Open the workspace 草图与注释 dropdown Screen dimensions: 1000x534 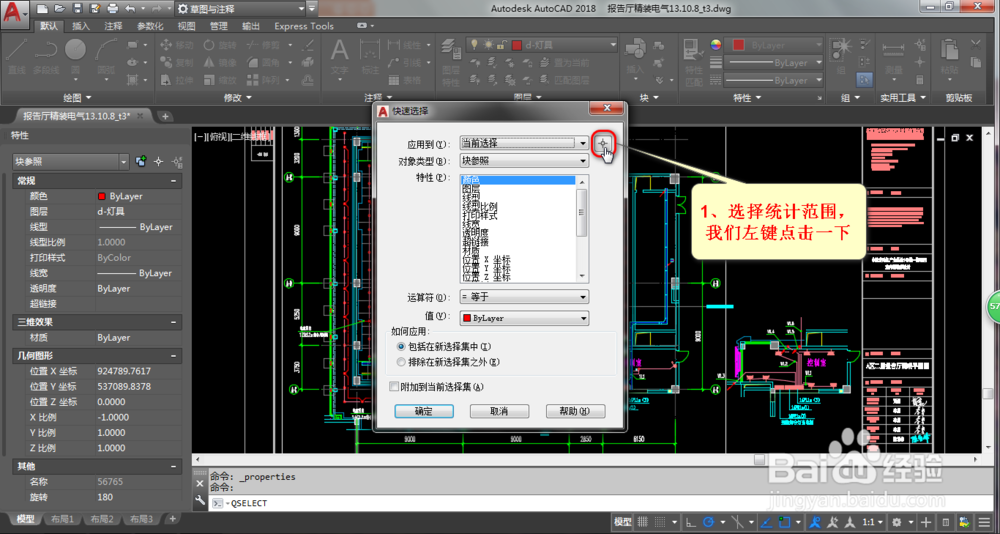(239, 9)
